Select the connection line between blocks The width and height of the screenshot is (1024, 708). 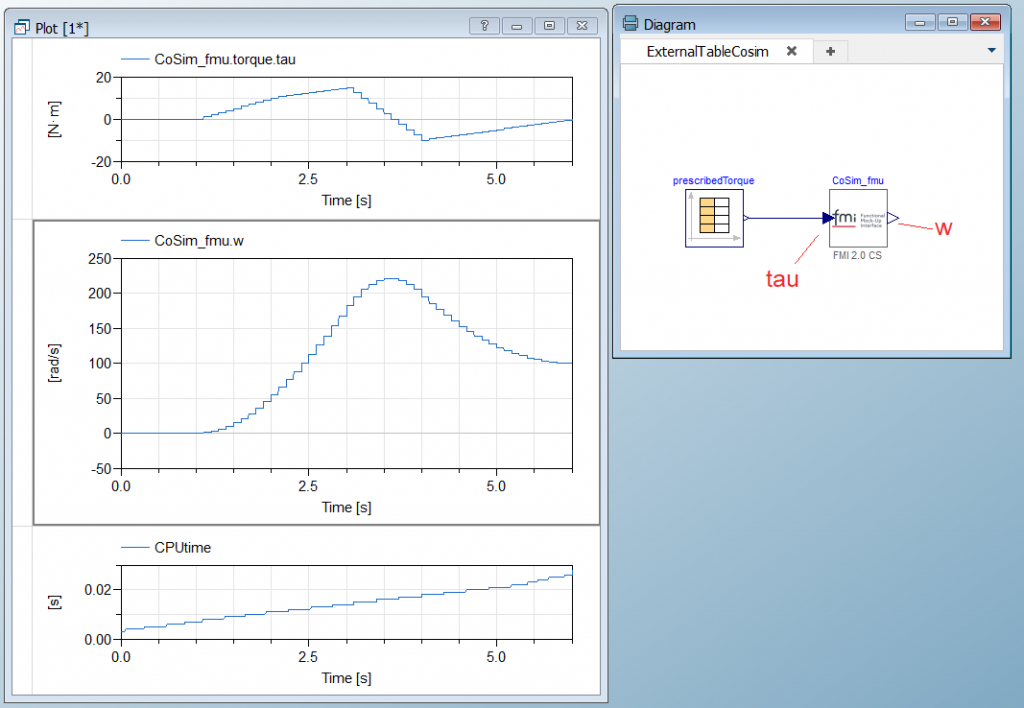click(786, 218)
